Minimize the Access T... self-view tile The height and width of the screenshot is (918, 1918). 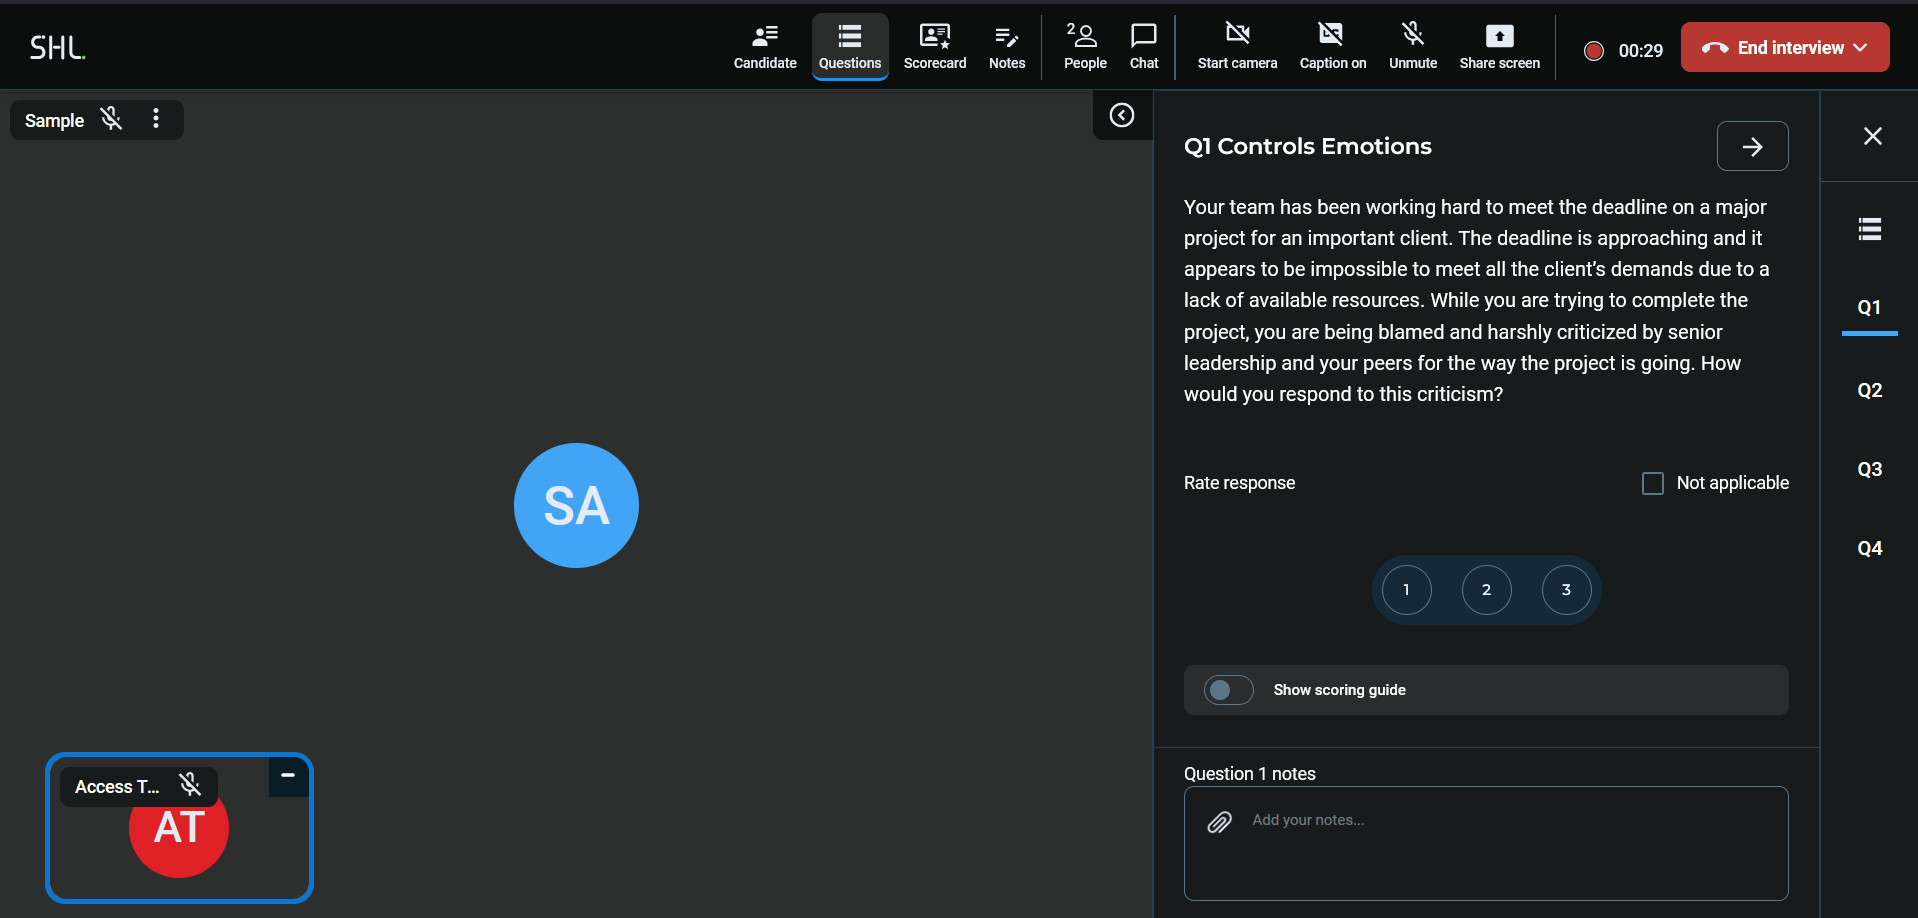288,776
